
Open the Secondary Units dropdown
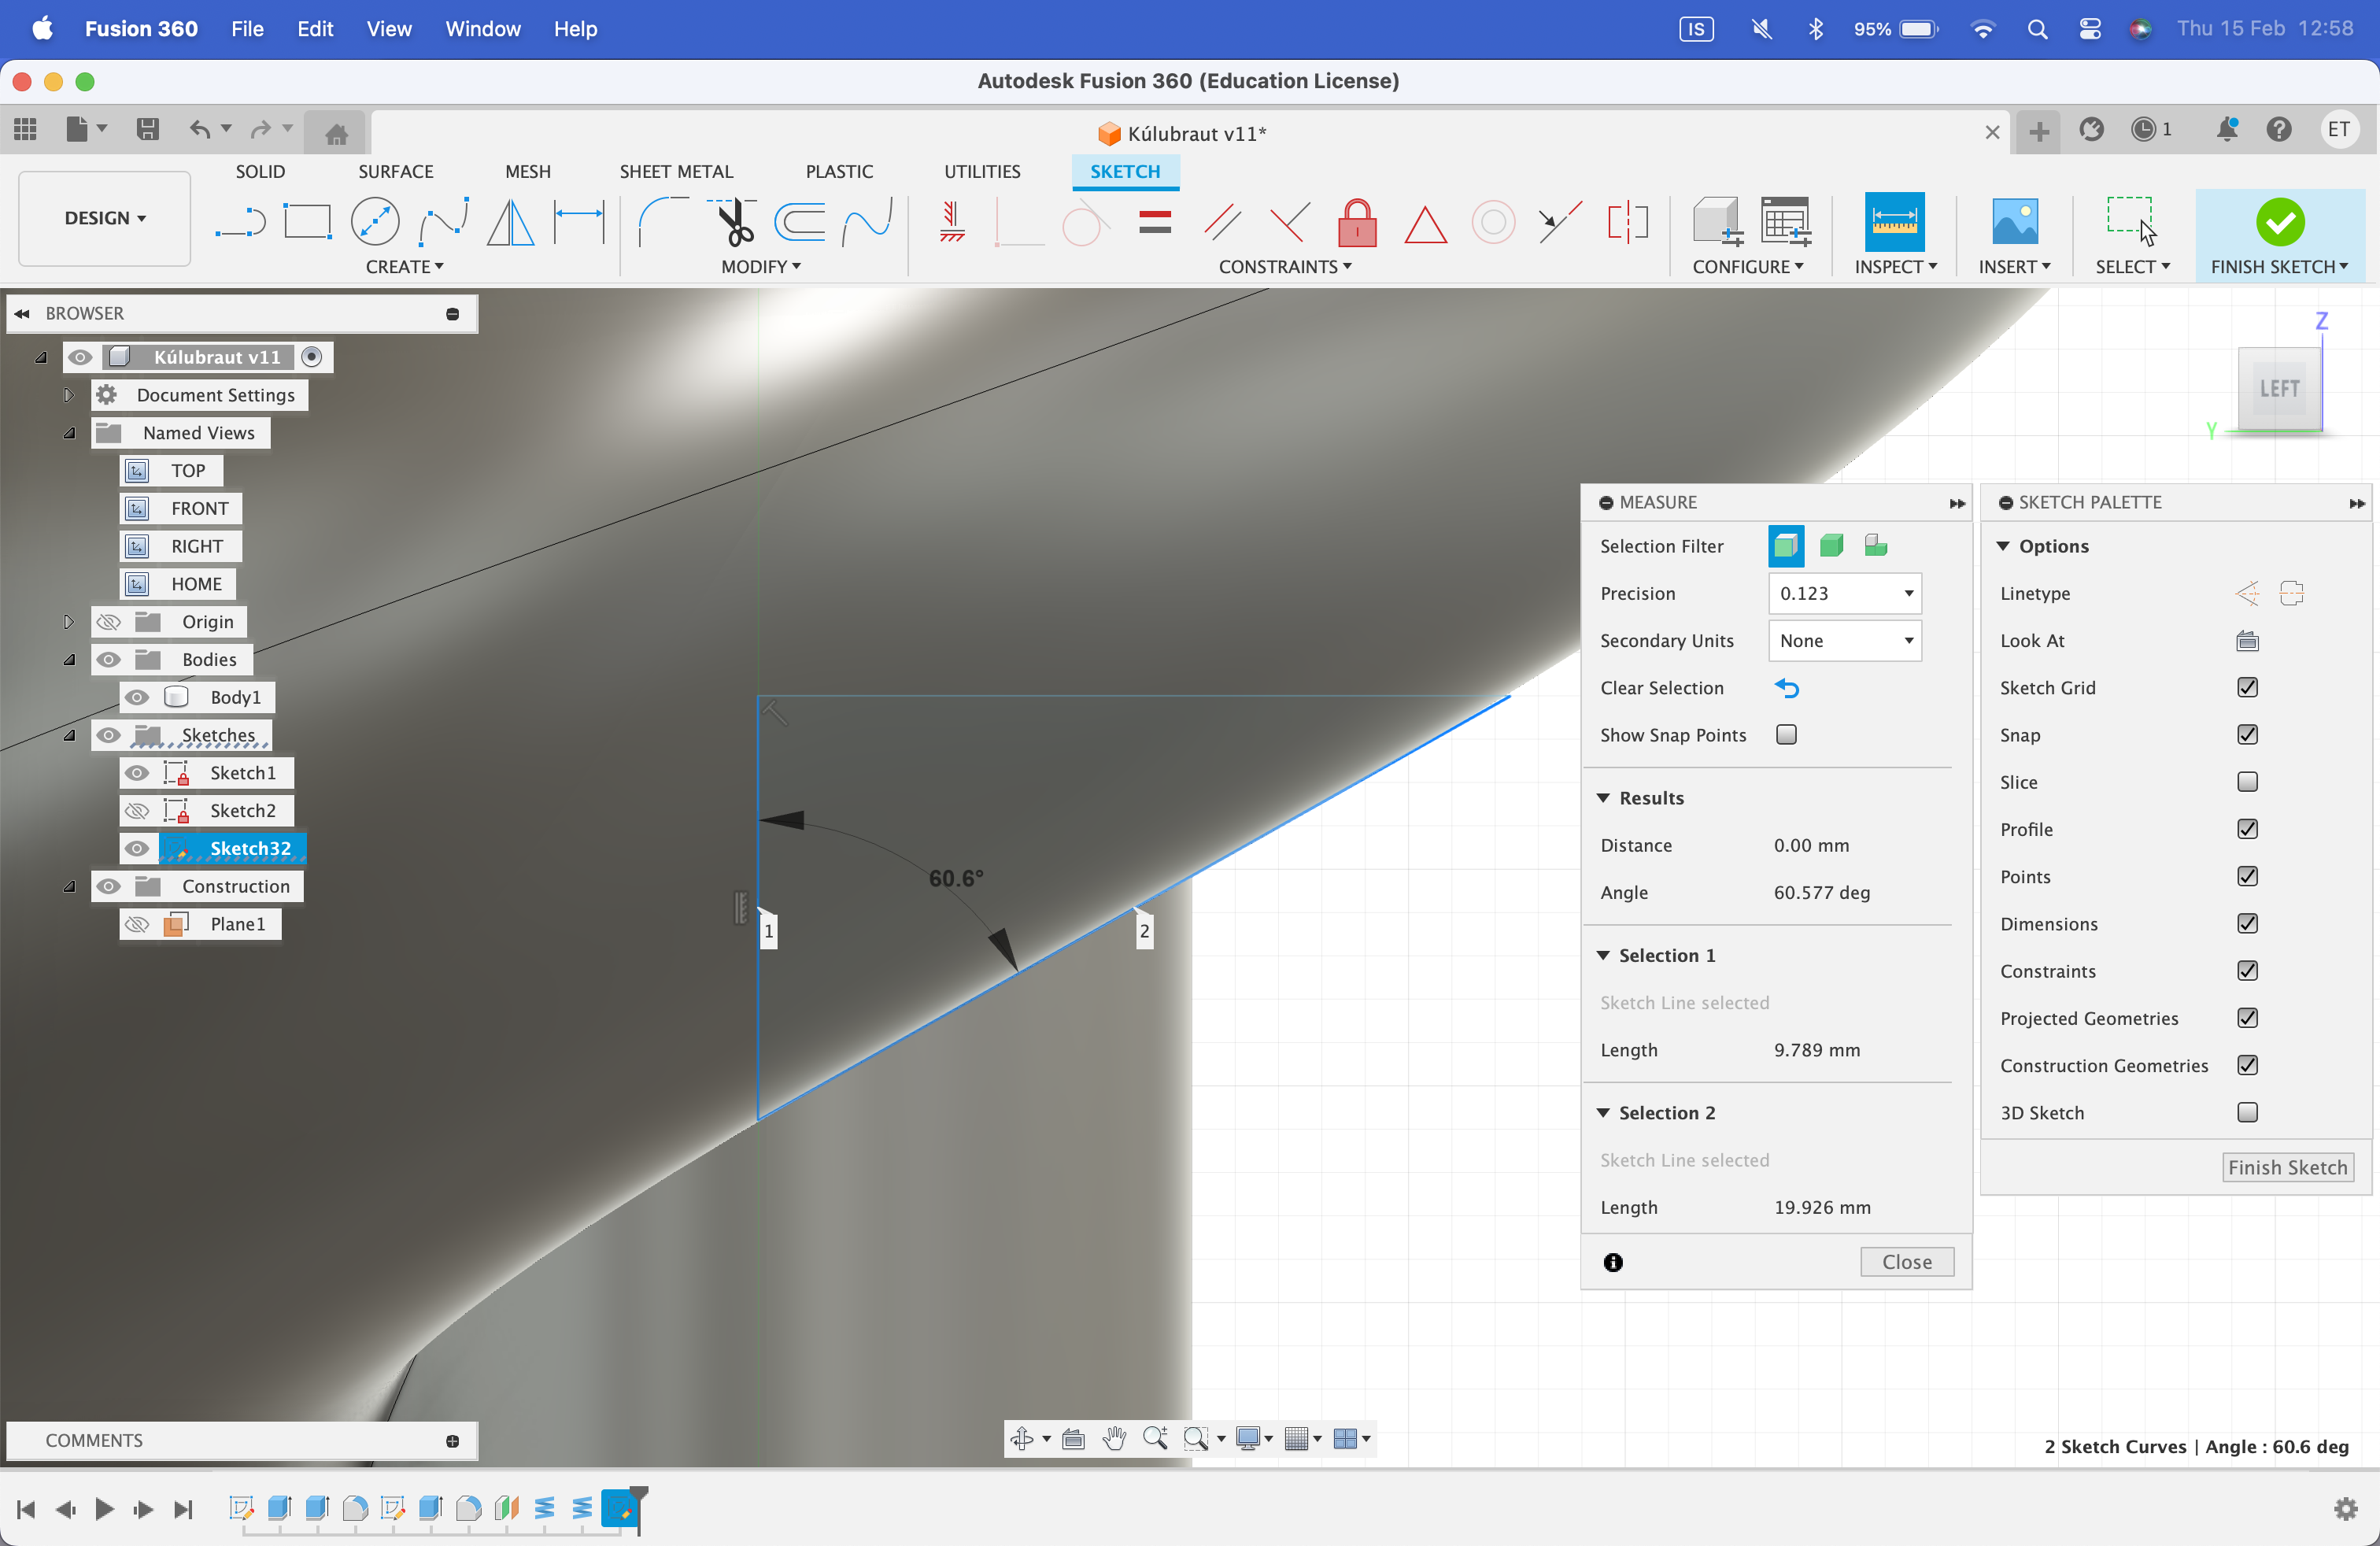point(1844,641)
